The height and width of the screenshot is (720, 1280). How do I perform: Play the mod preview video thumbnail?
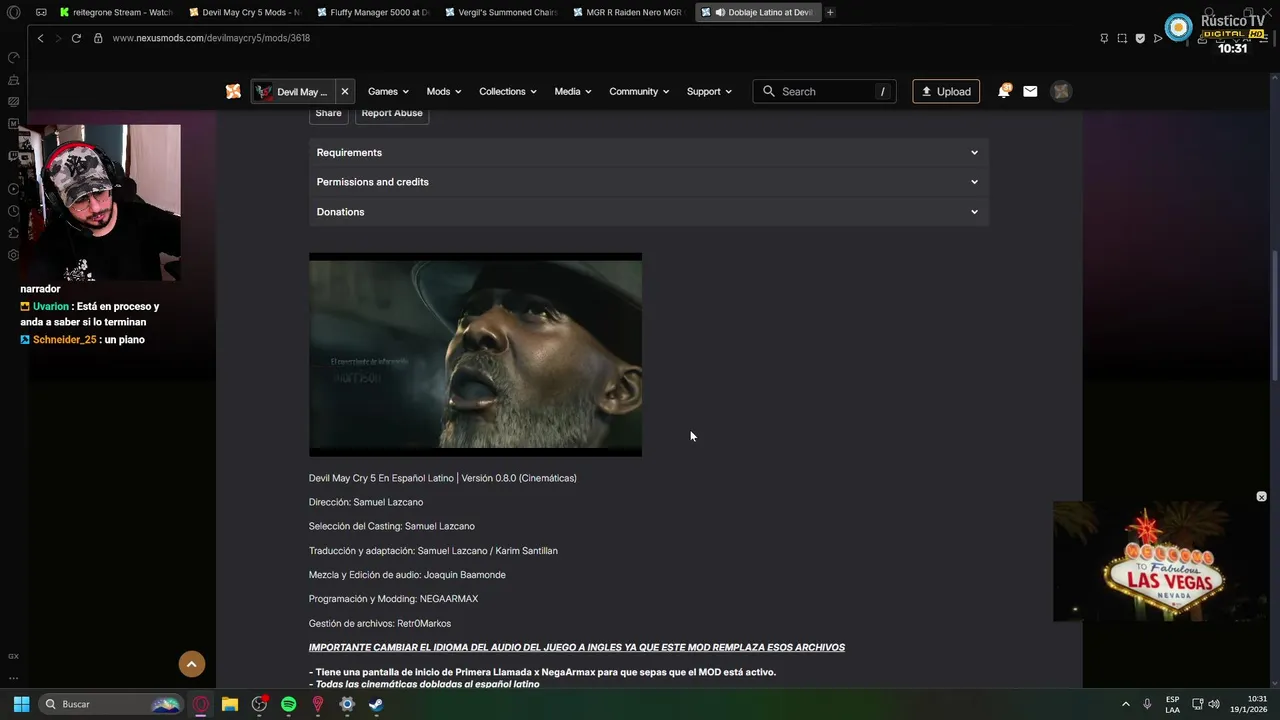tap(475, 355)
